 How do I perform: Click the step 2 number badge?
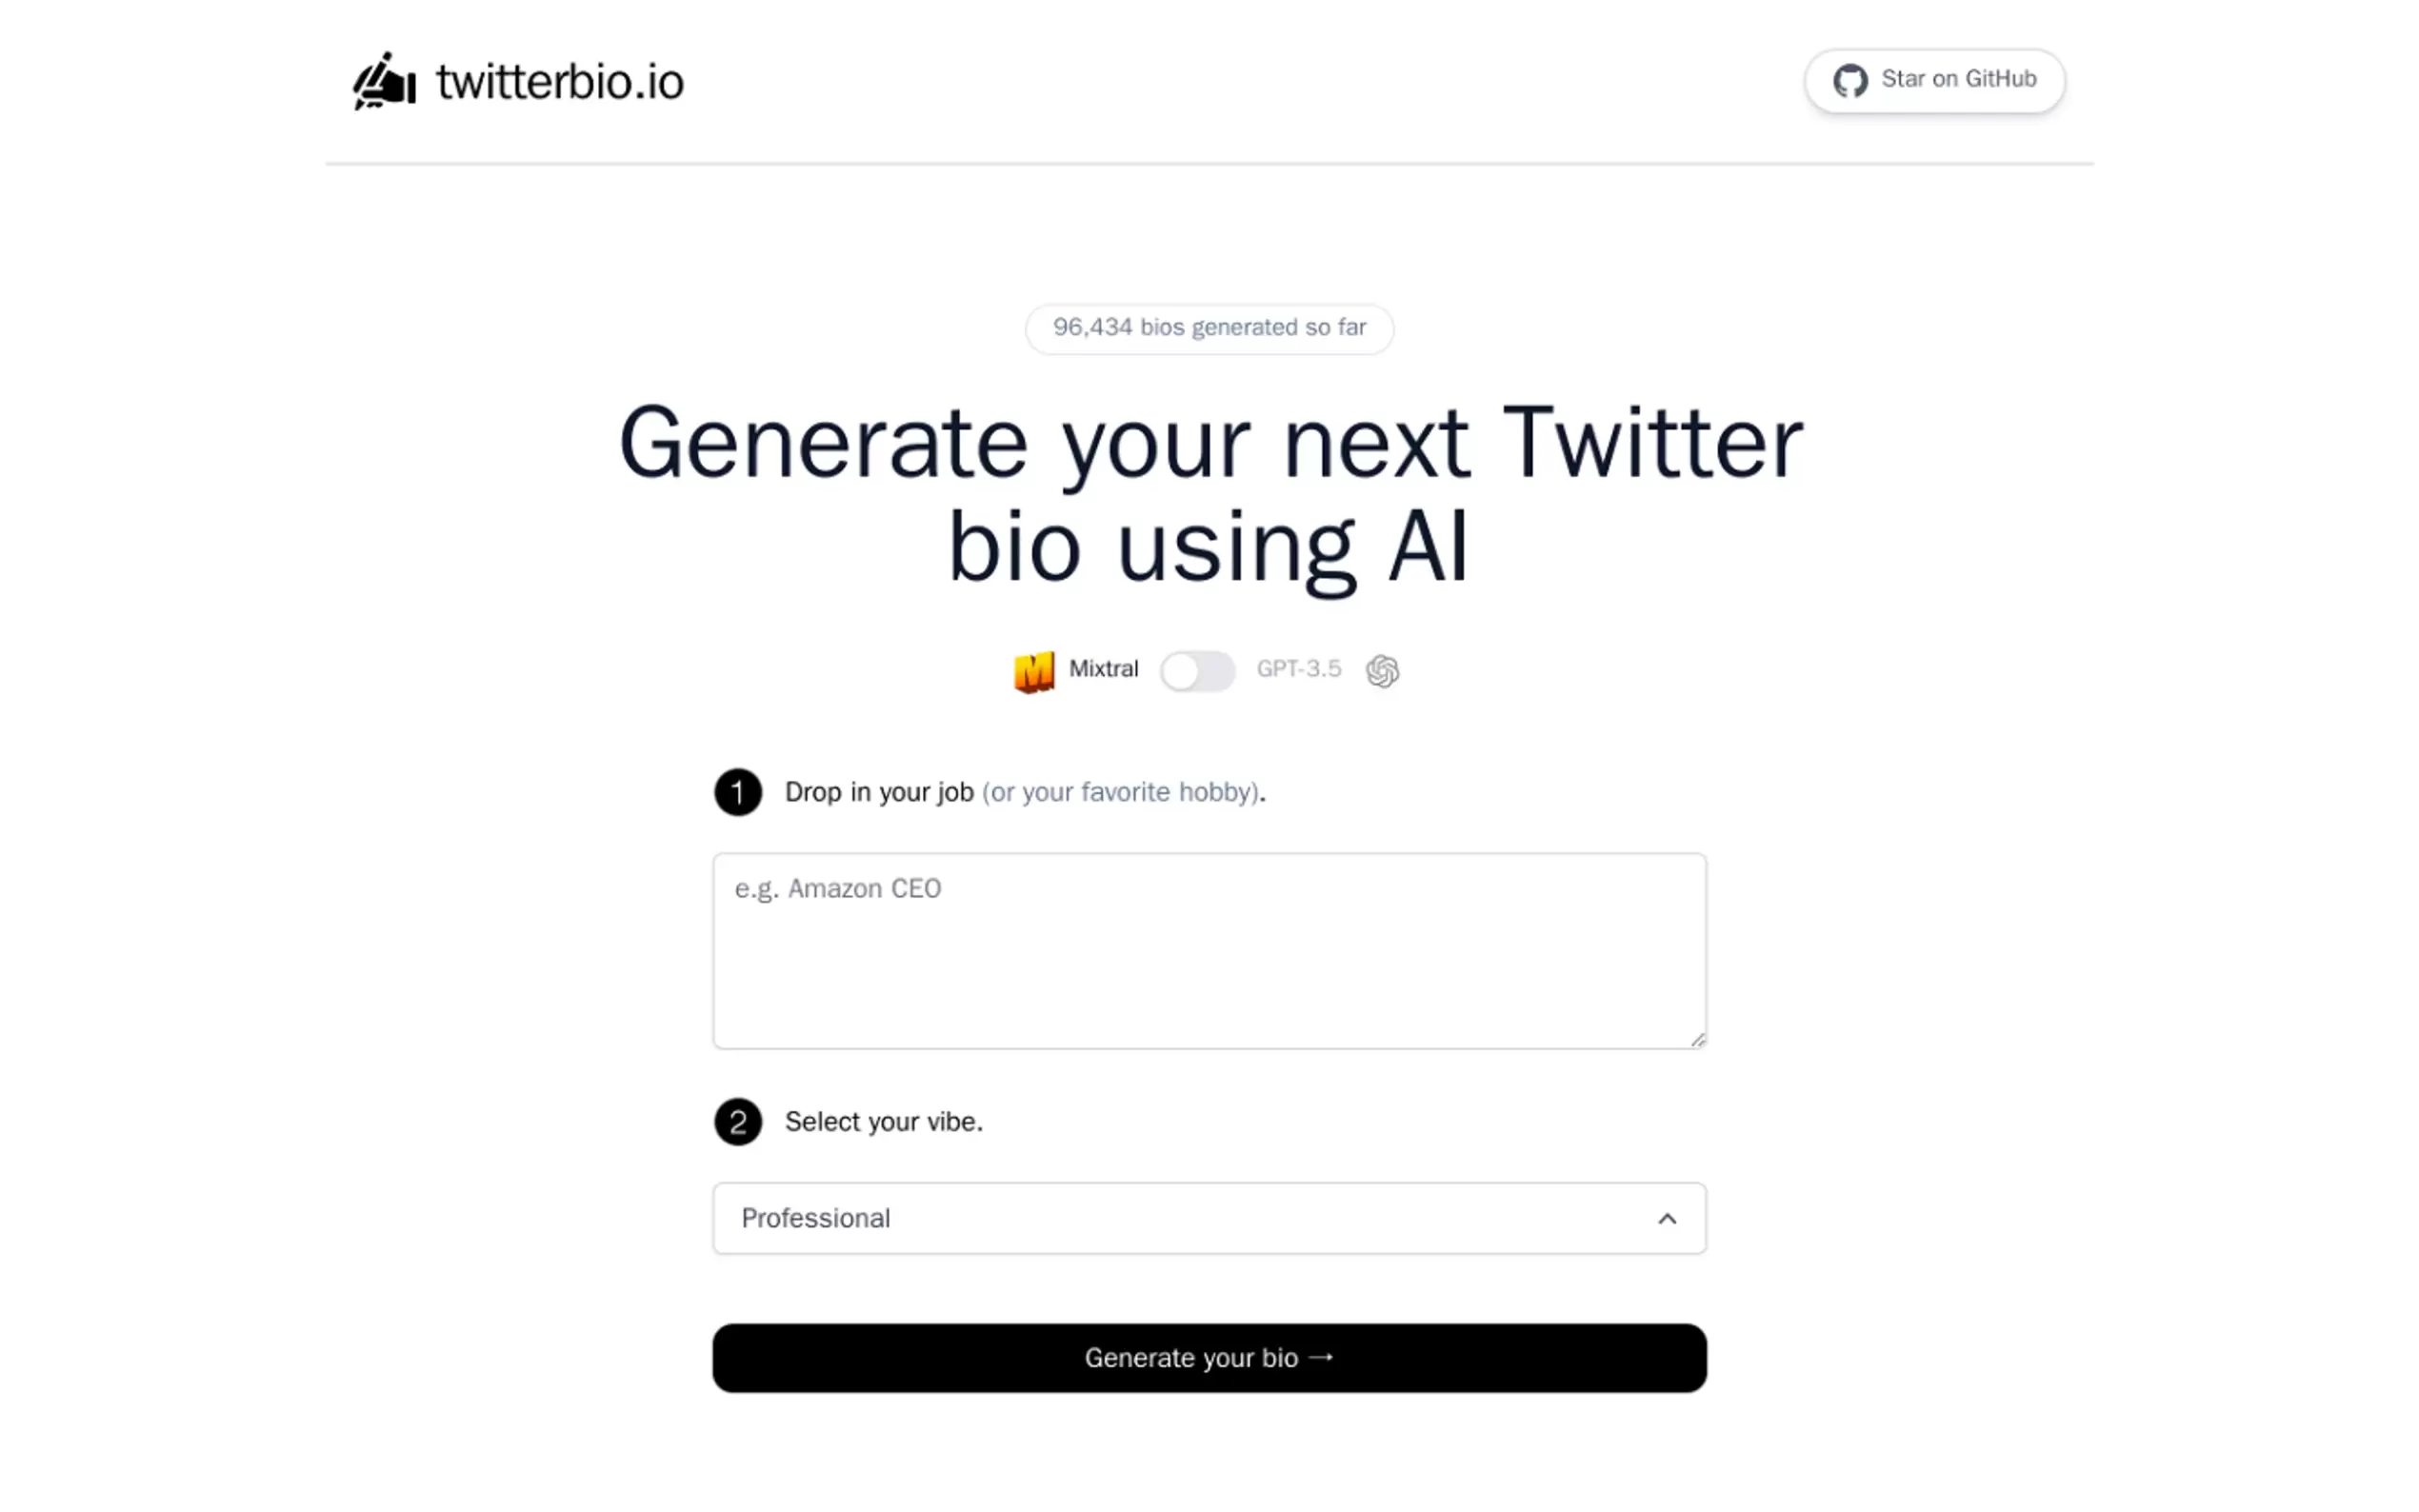738,1122
